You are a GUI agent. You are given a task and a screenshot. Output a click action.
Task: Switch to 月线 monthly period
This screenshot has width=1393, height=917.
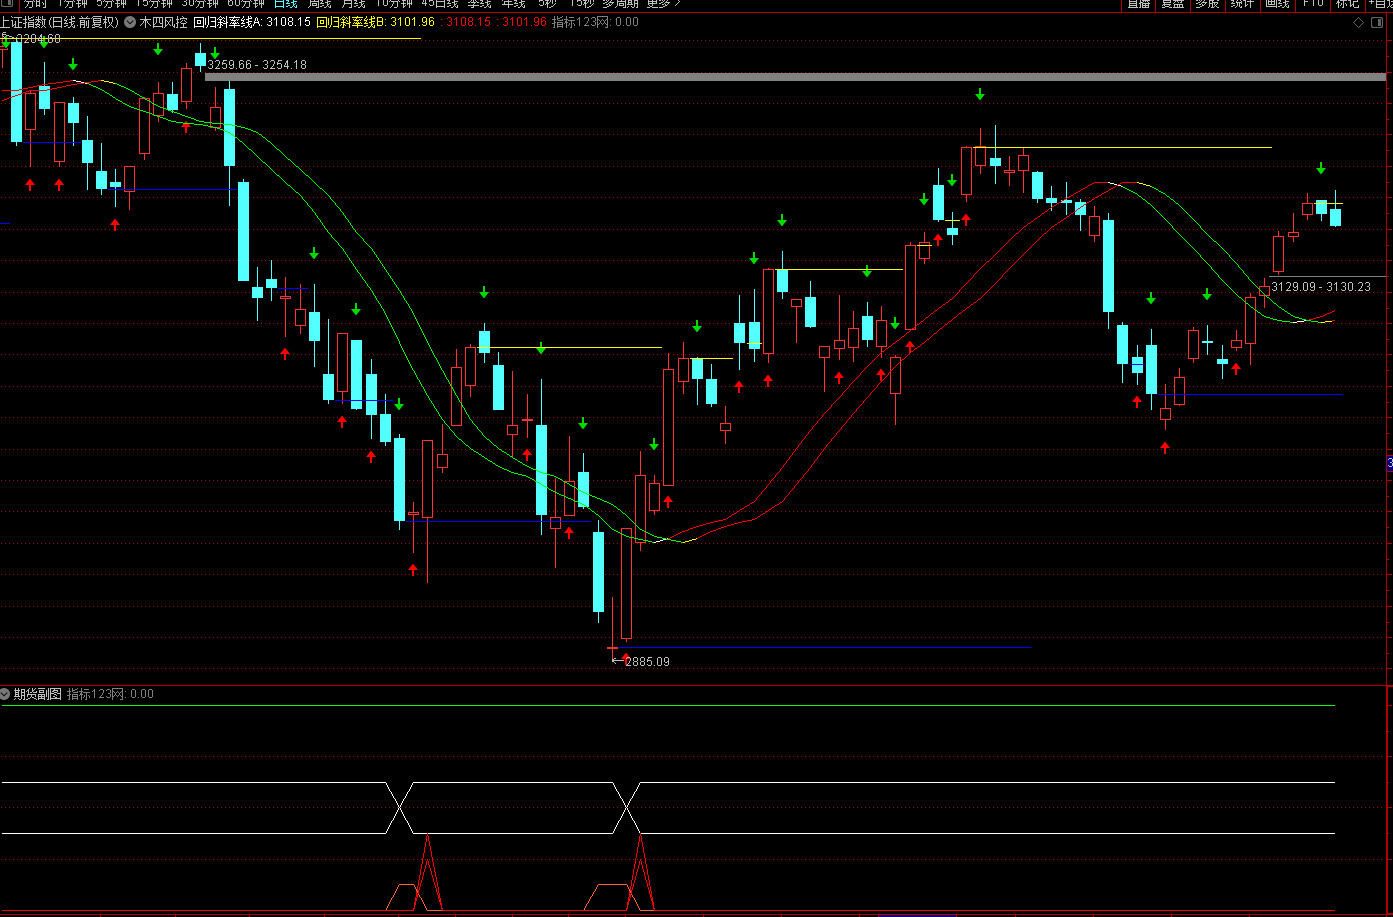[353, 4]
